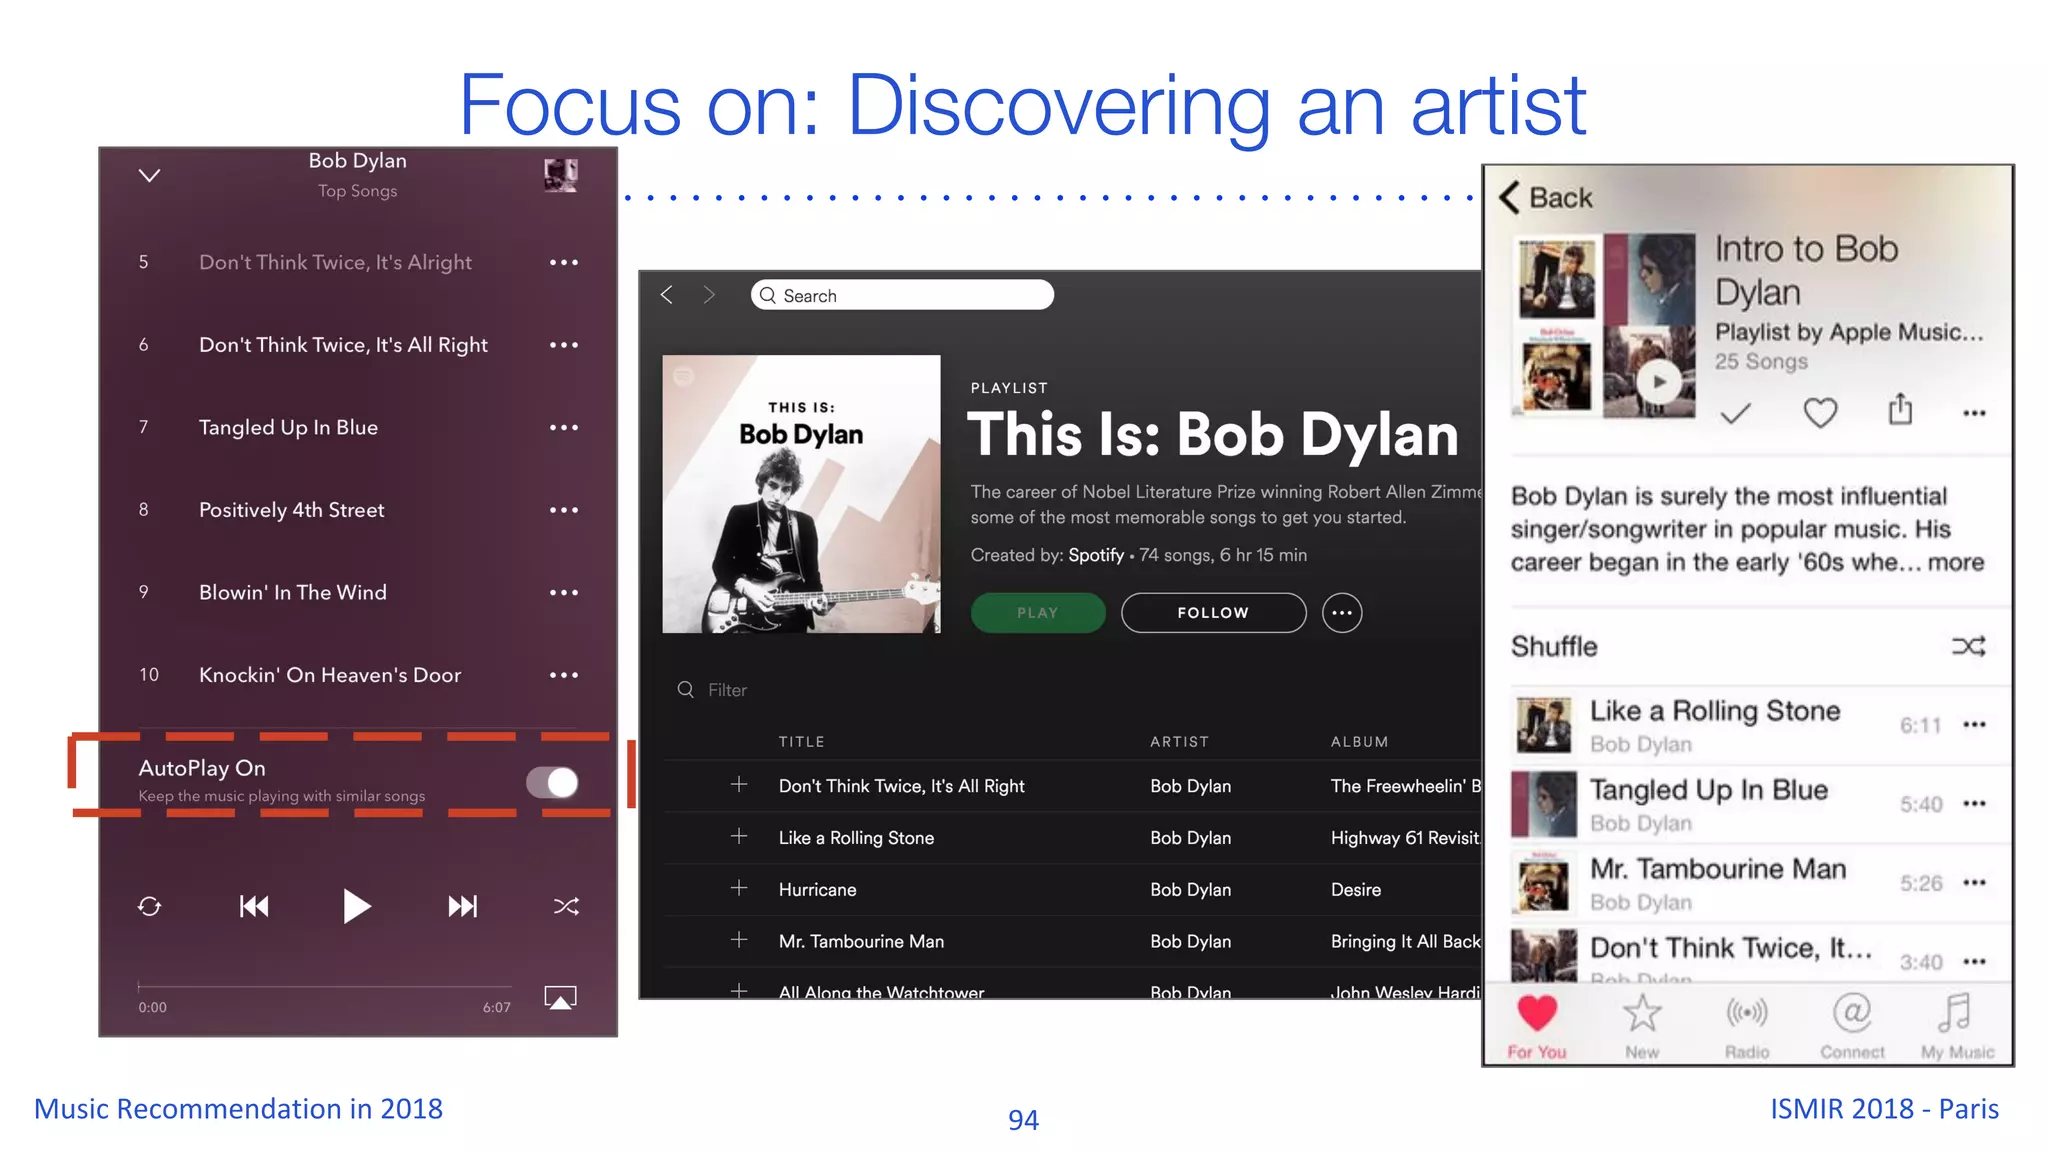Add Hurricane to library with plus icon

[x=739, y=889]
